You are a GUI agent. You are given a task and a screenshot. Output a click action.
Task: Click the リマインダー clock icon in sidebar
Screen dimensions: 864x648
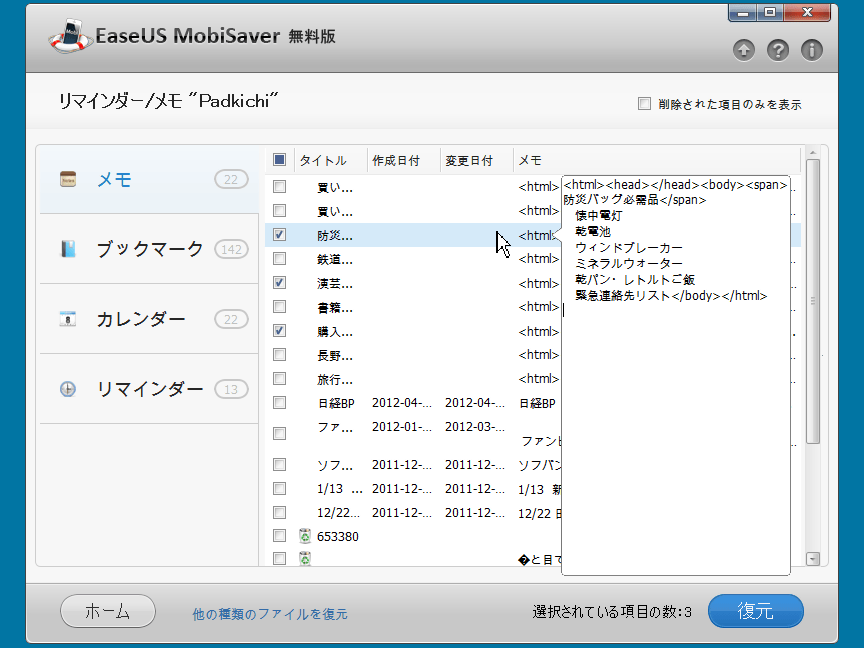[68, 389]
